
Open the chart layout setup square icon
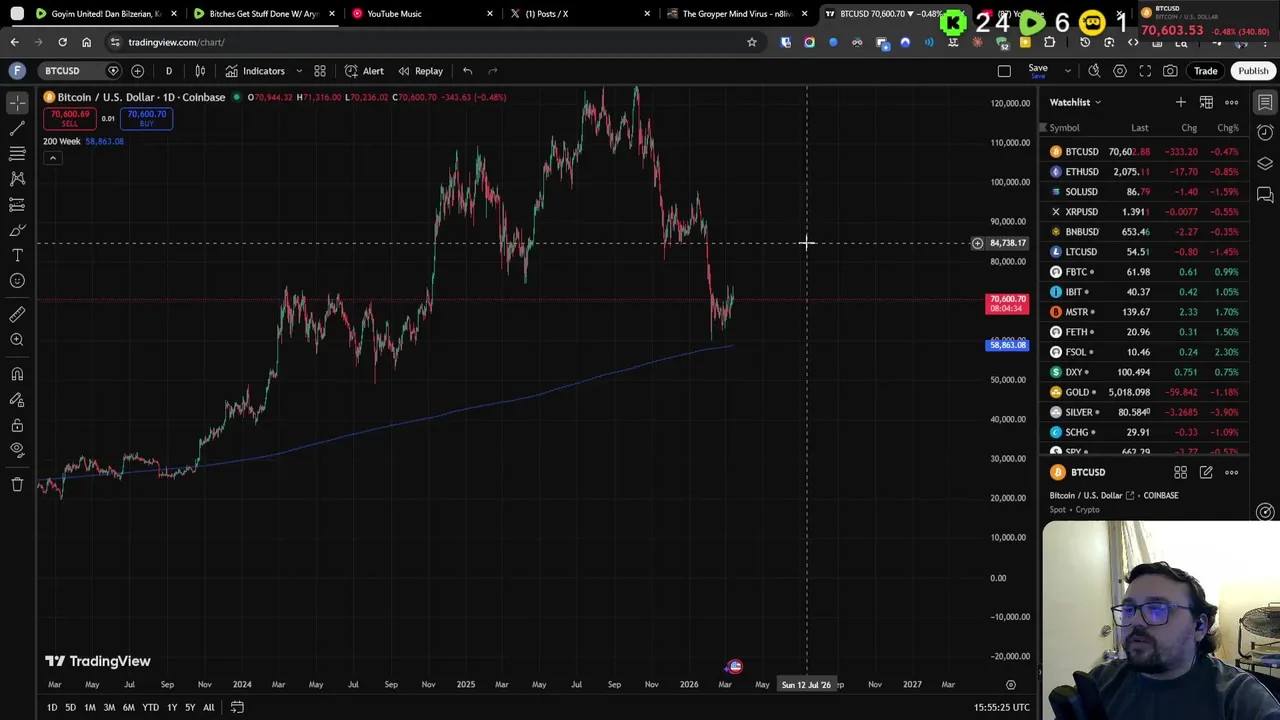point(1004,71)
